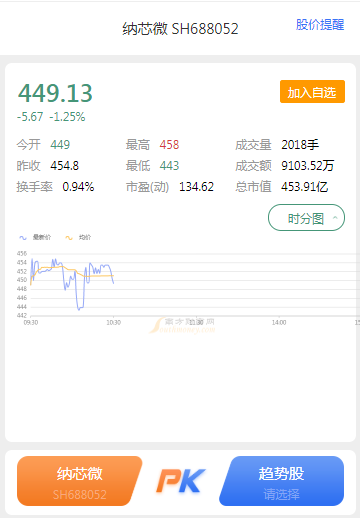The image size is (360, 518).
Task: Click the chevron arrow in 时分图 selector
Action: [335, 218]
